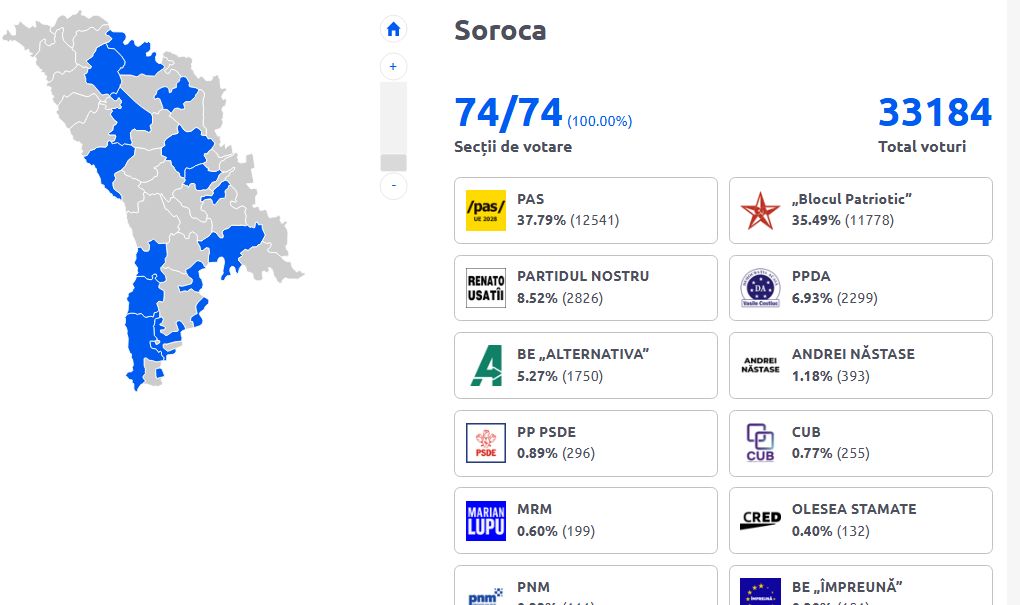Click the green Alternativa A logo
Viewport: 1020px width, 605px height.
point(487,366)
